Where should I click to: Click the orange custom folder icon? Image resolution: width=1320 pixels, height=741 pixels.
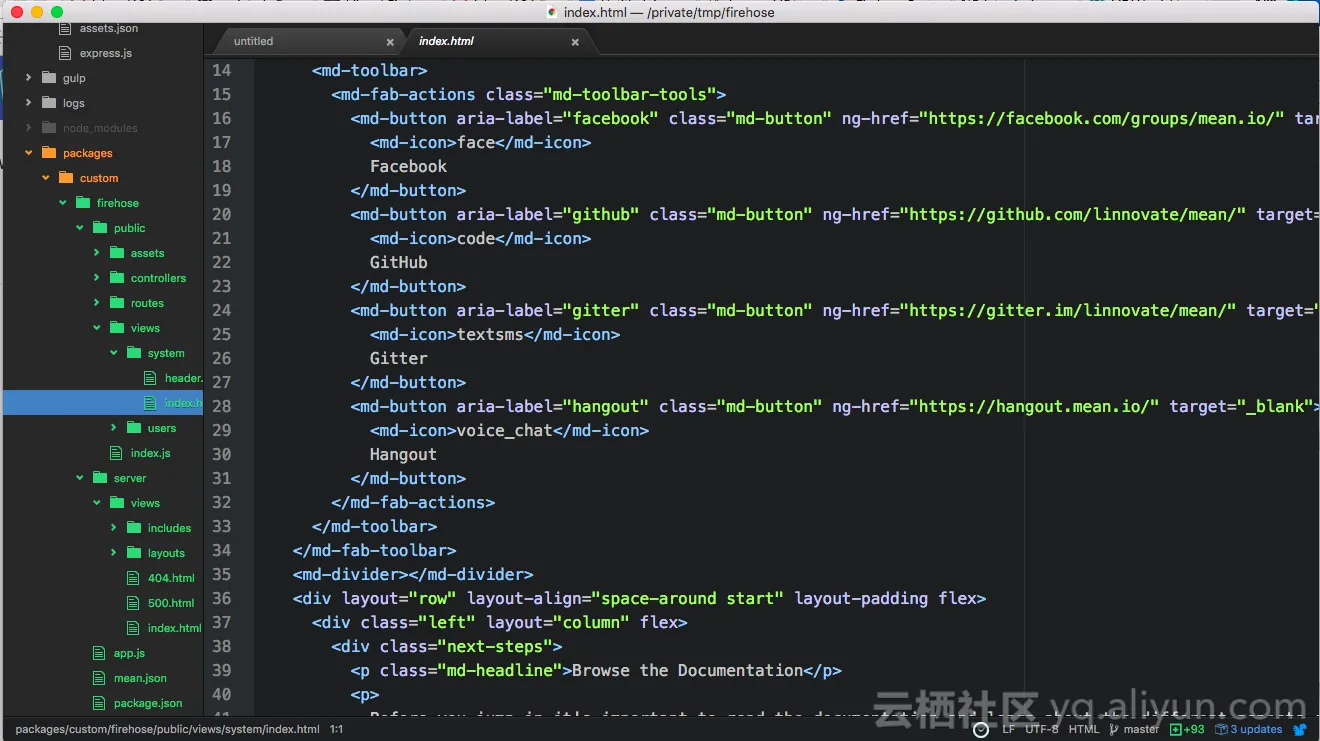tap(65, 178)
